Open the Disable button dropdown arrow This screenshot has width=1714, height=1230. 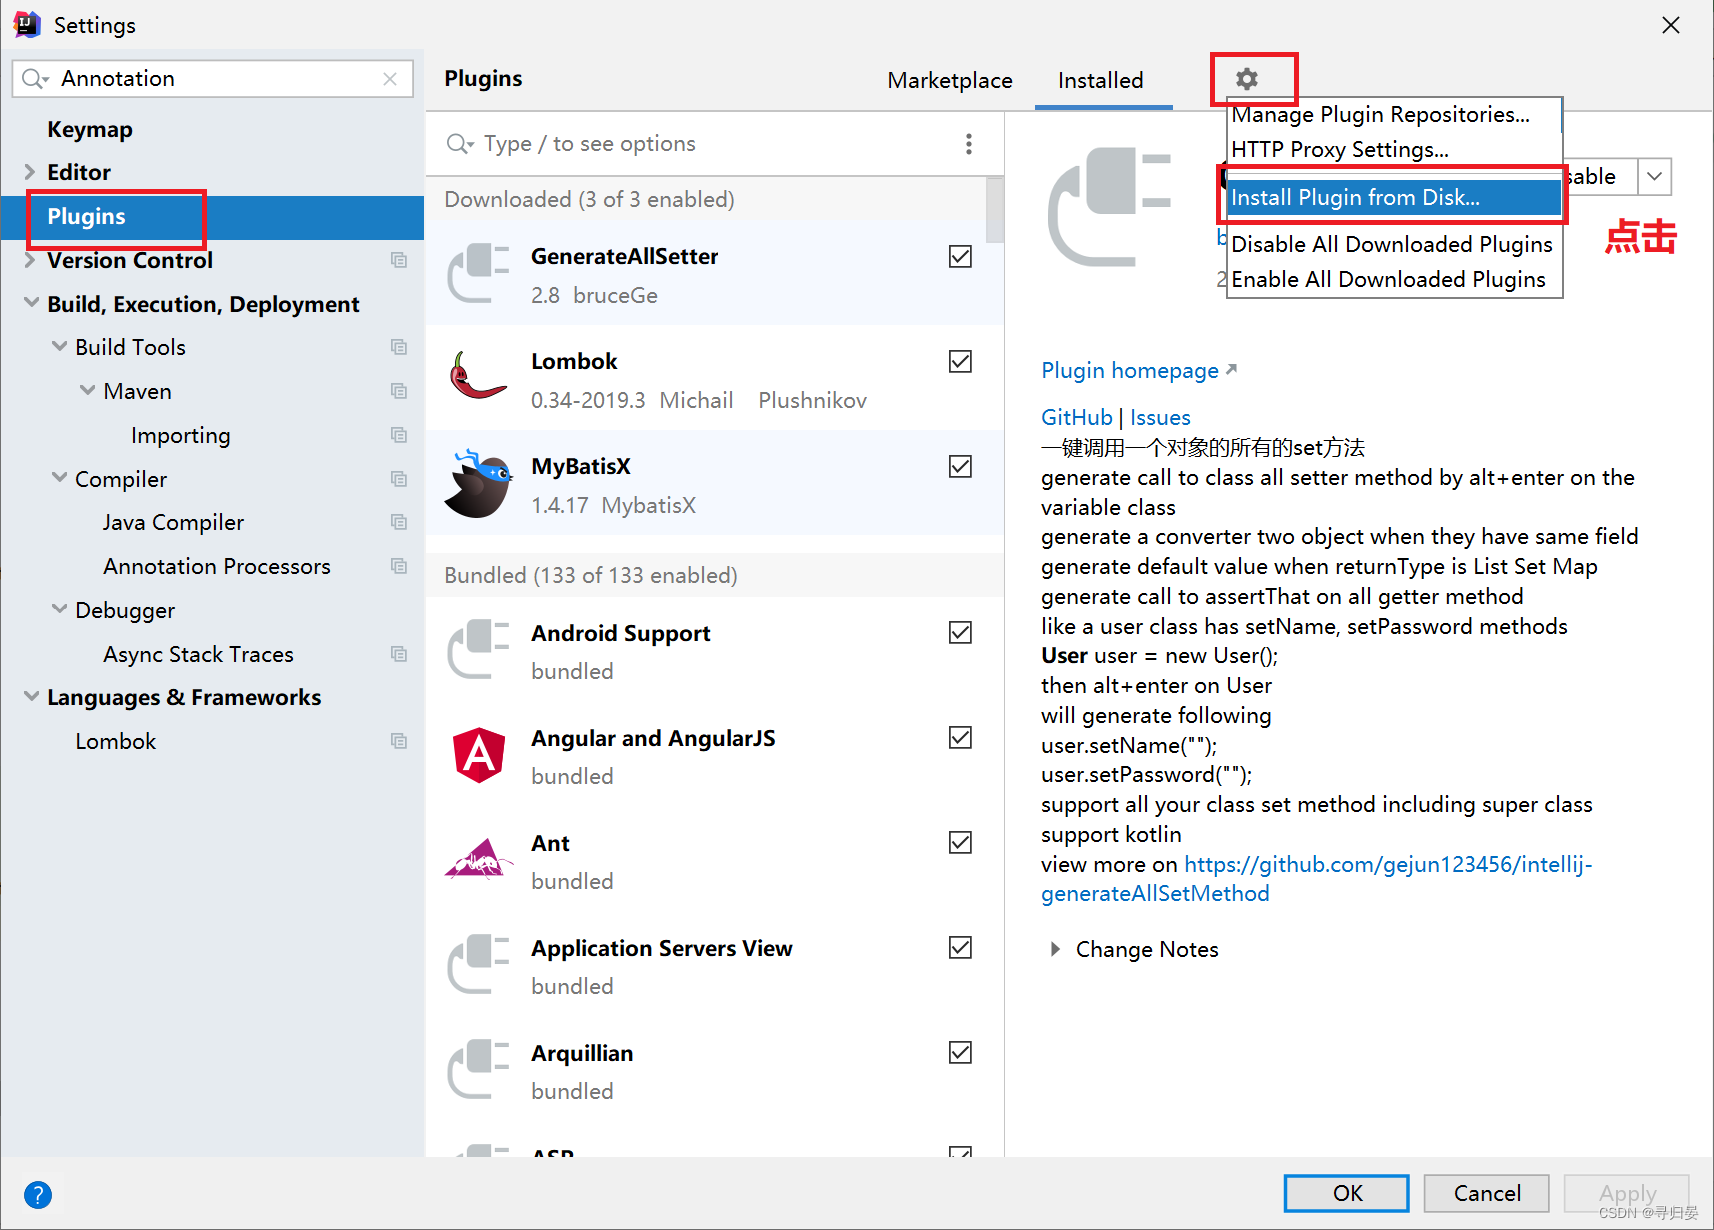[1655, 177]
